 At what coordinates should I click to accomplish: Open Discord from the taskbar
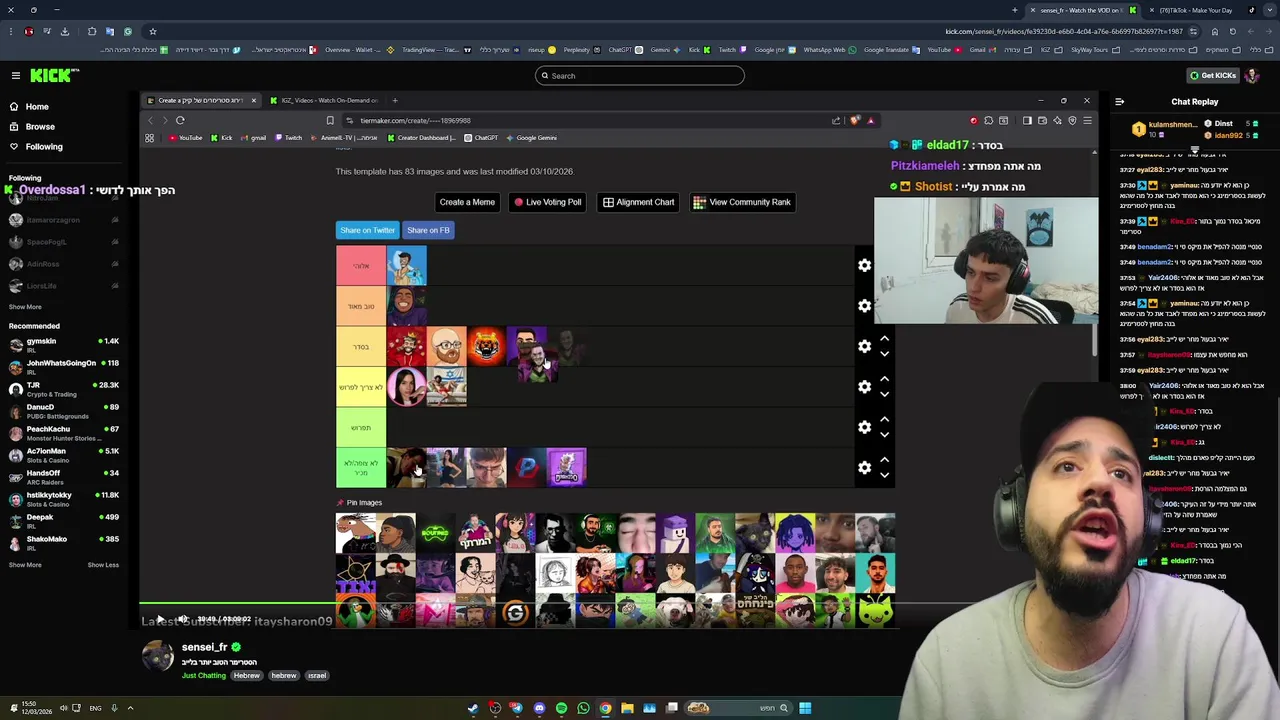tap(539, 708)
